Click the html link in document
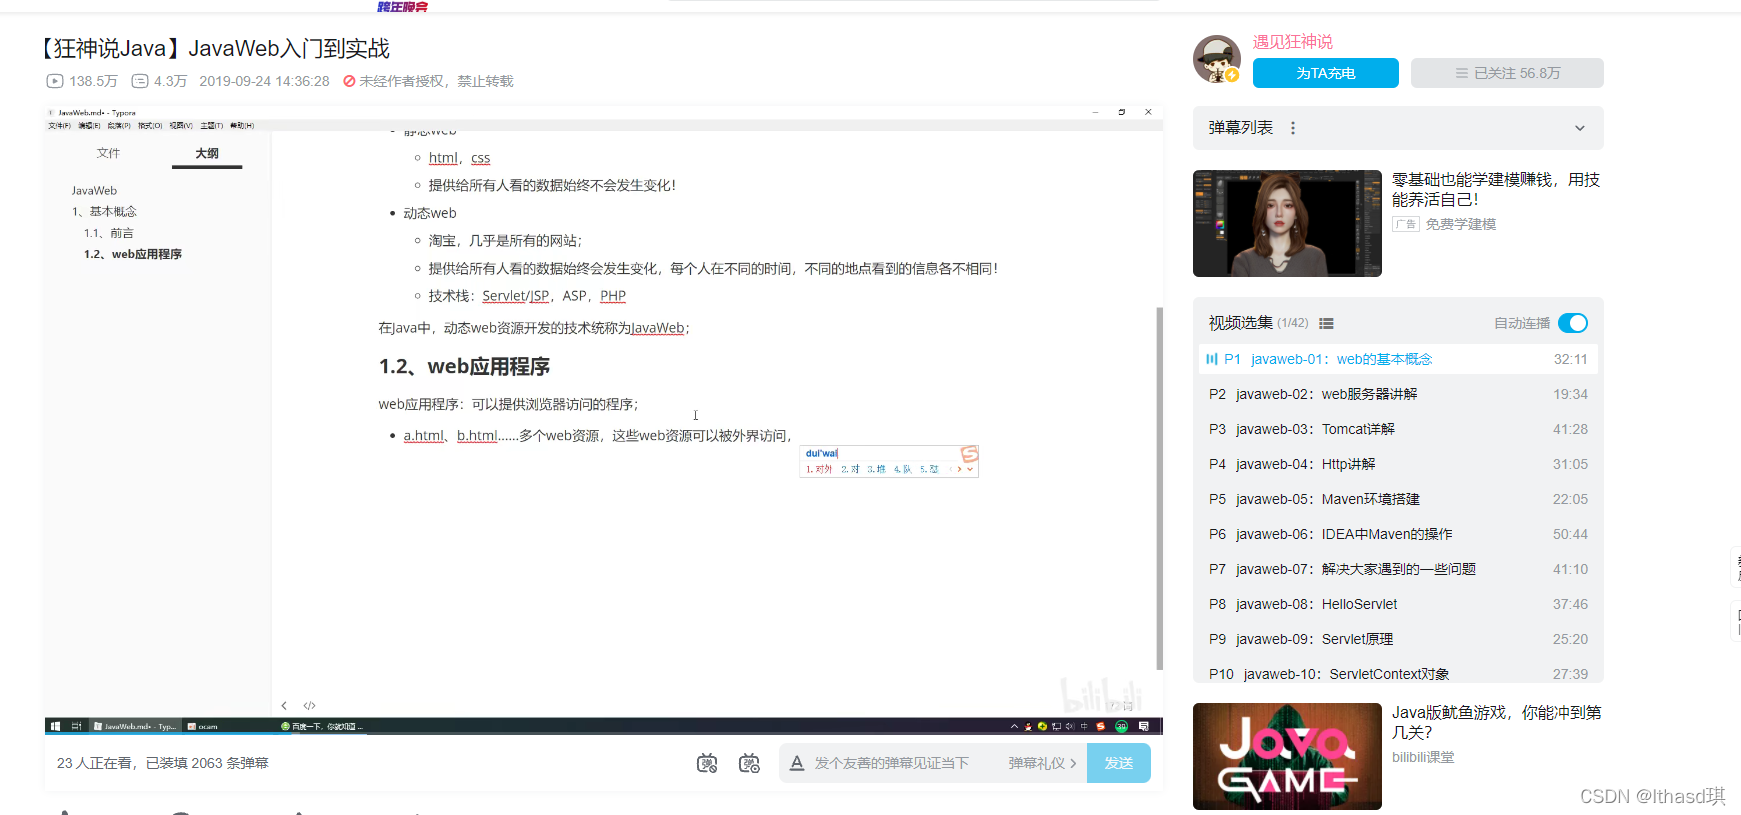The height and width of the screenshot is (815, 1741). click(443, 158)
